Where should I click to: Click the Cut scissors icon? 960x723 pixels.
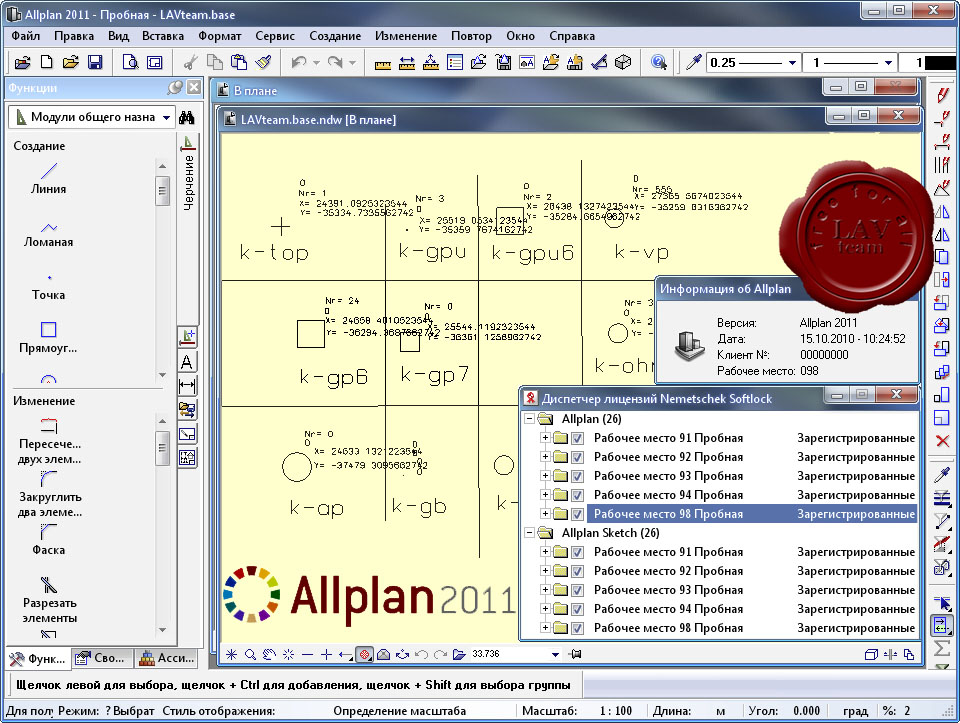[x=191, y=62]
